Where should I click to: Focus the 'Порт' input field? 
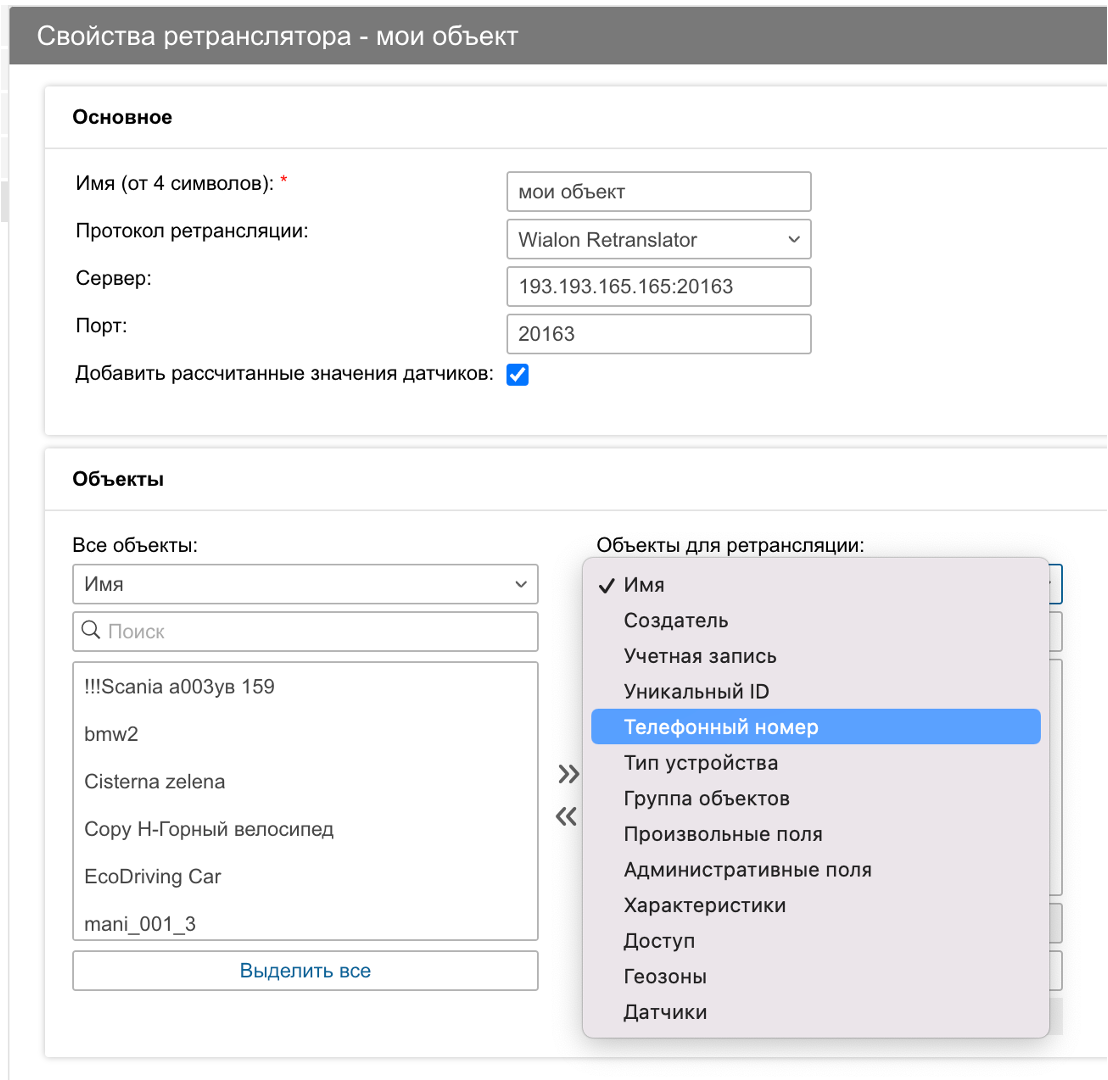[x=658, y=334]
